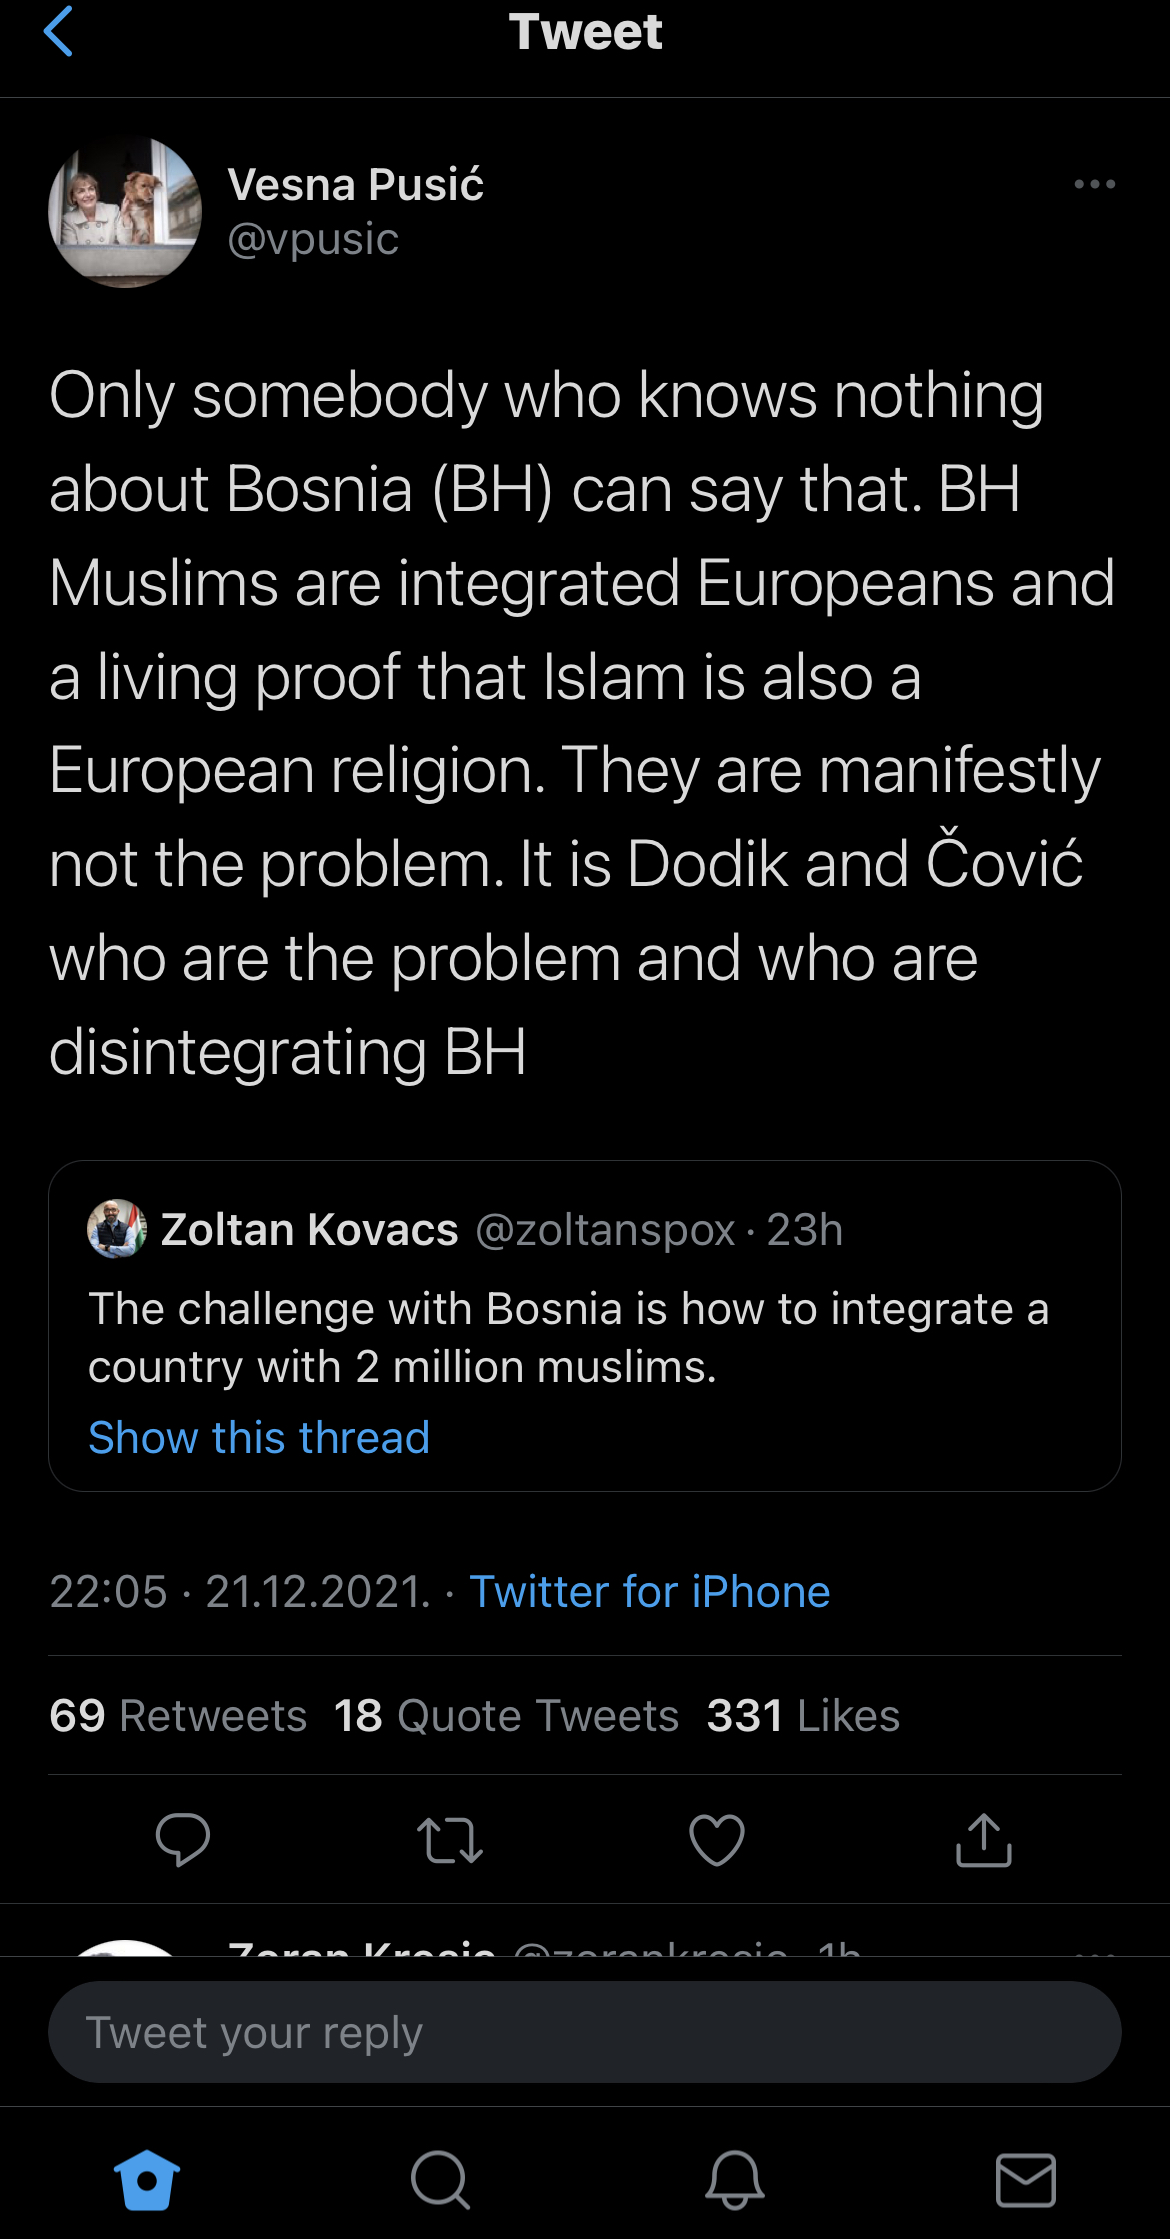The width and height of the screenshot is (1170, 2239).
Task: View the 18 Quote Tweets
Action: (506, 1716)
